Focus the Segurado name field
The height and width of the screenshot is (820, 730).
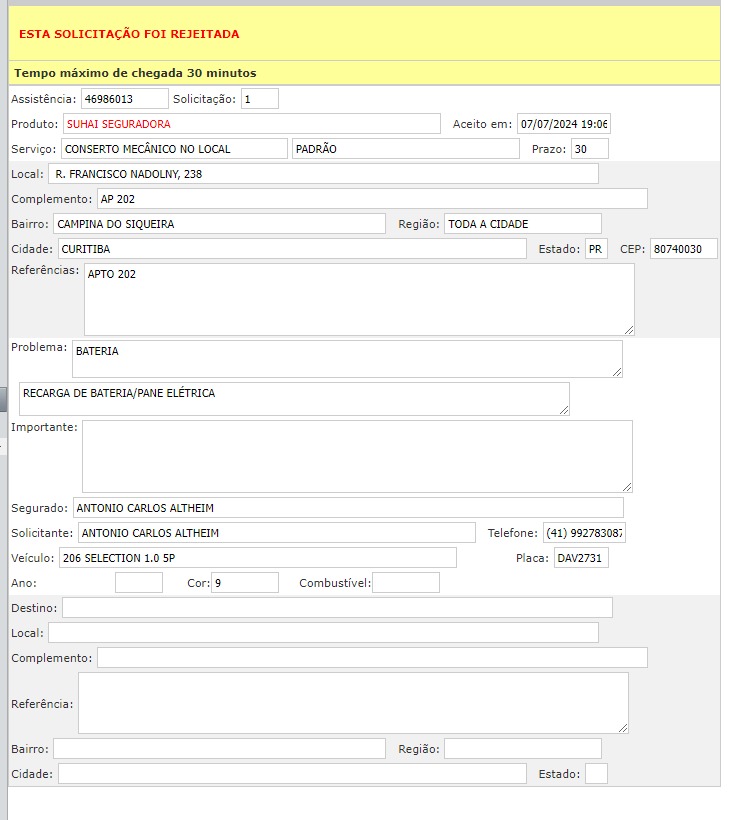point(347,508)
